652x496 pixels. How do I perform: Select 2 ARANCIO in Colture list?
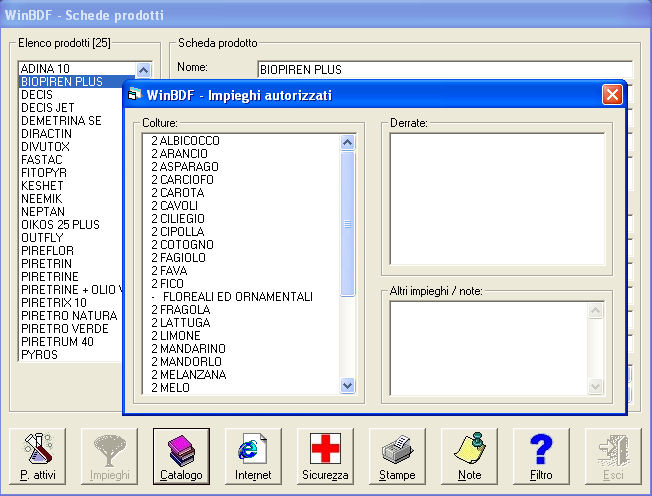point(242,153)
